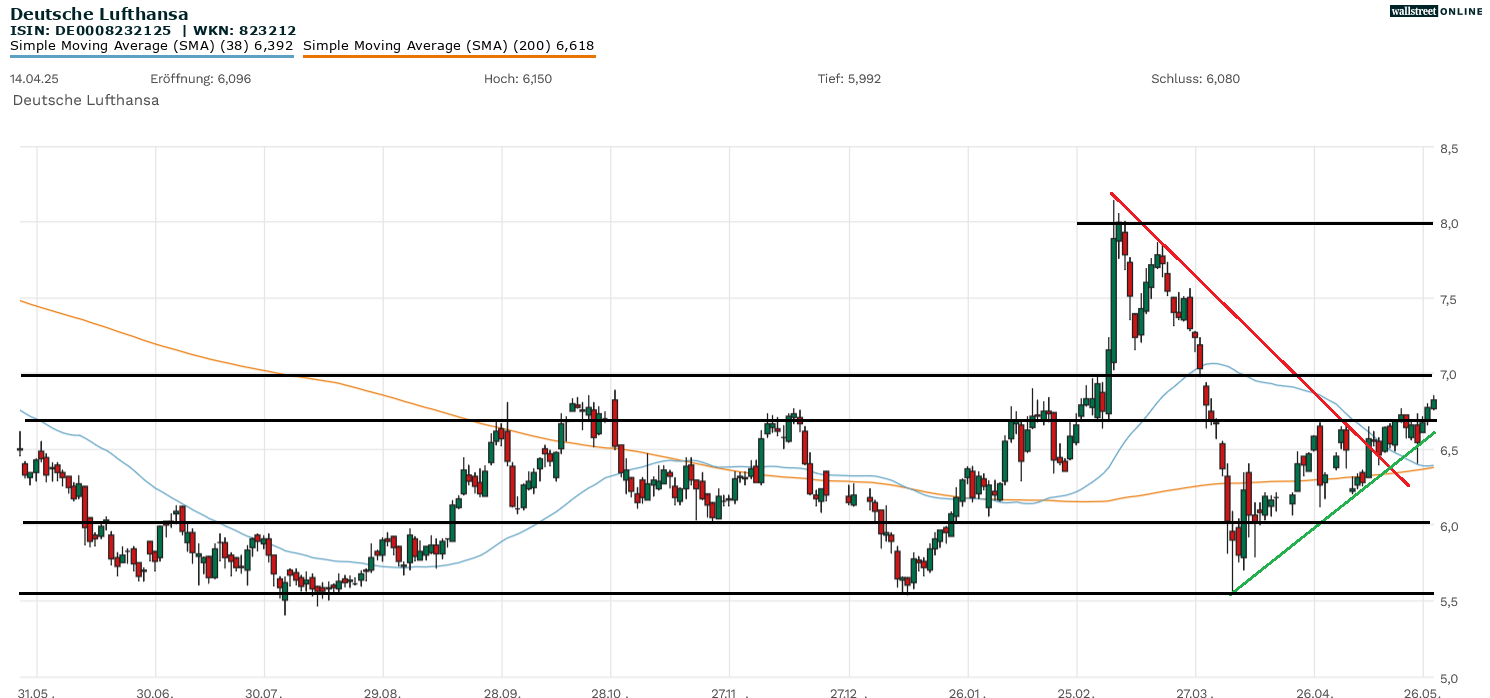Click the 26.01. date axis label

click(x=967, y=692)
